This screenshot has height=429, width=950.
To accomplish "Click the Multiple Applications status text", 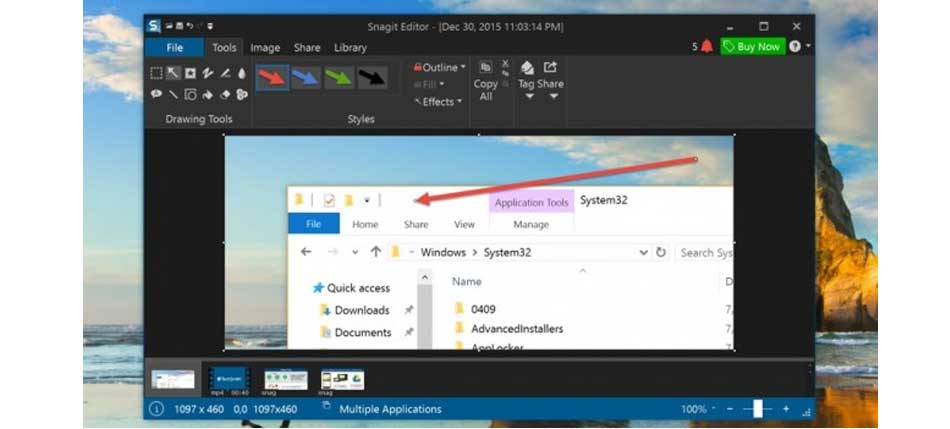I will click(390, 409).
